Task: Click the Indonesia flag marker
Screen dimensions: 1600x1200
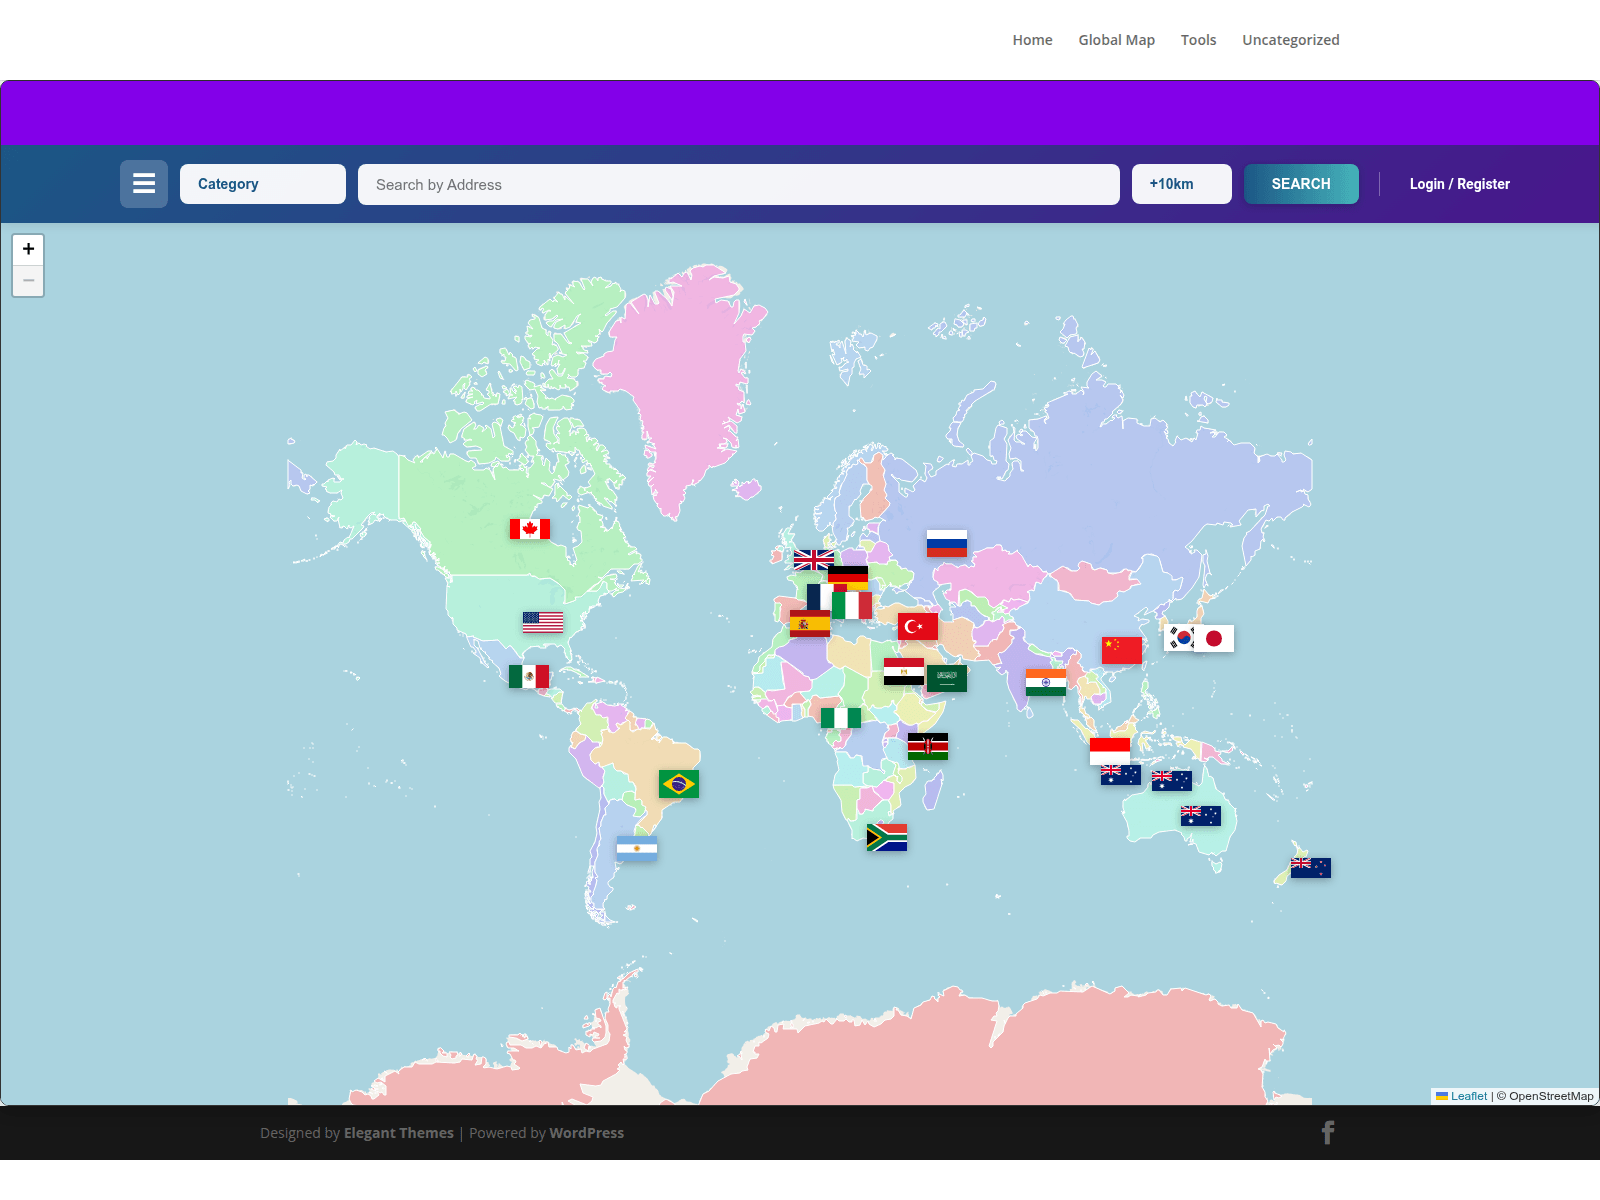Action: [x=1110, y=751]
